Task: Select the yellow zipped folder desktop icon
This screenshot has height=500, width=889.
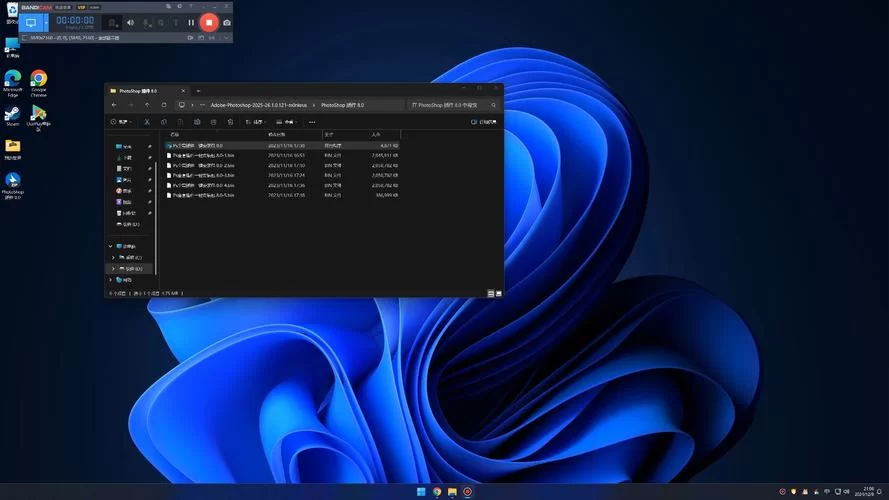Action: click(x=12, y=150)
